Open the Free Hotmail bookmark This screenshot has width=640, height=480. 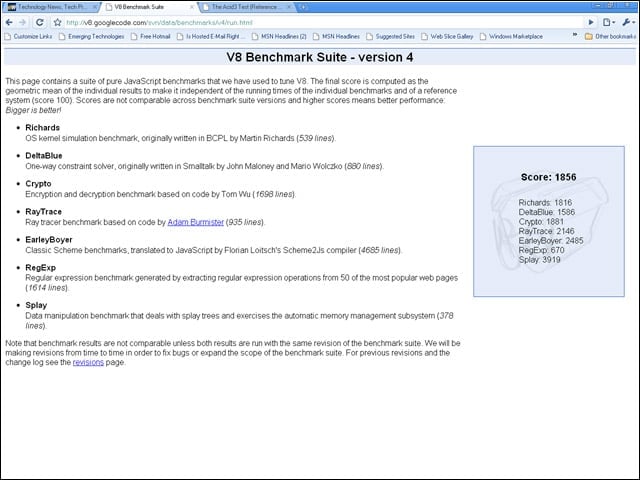(x=151, y=36)
